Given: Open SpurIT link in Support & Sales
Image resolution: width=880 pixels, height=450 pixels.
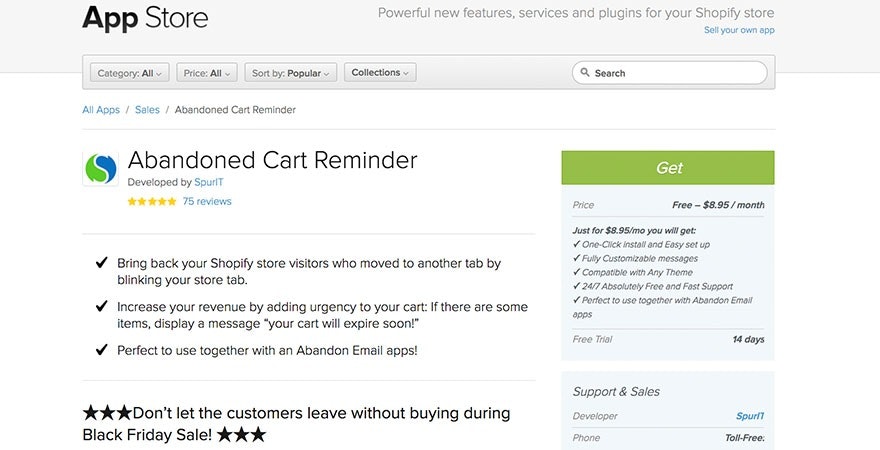Looking at the screenshot, I should (x=750, y=416).
